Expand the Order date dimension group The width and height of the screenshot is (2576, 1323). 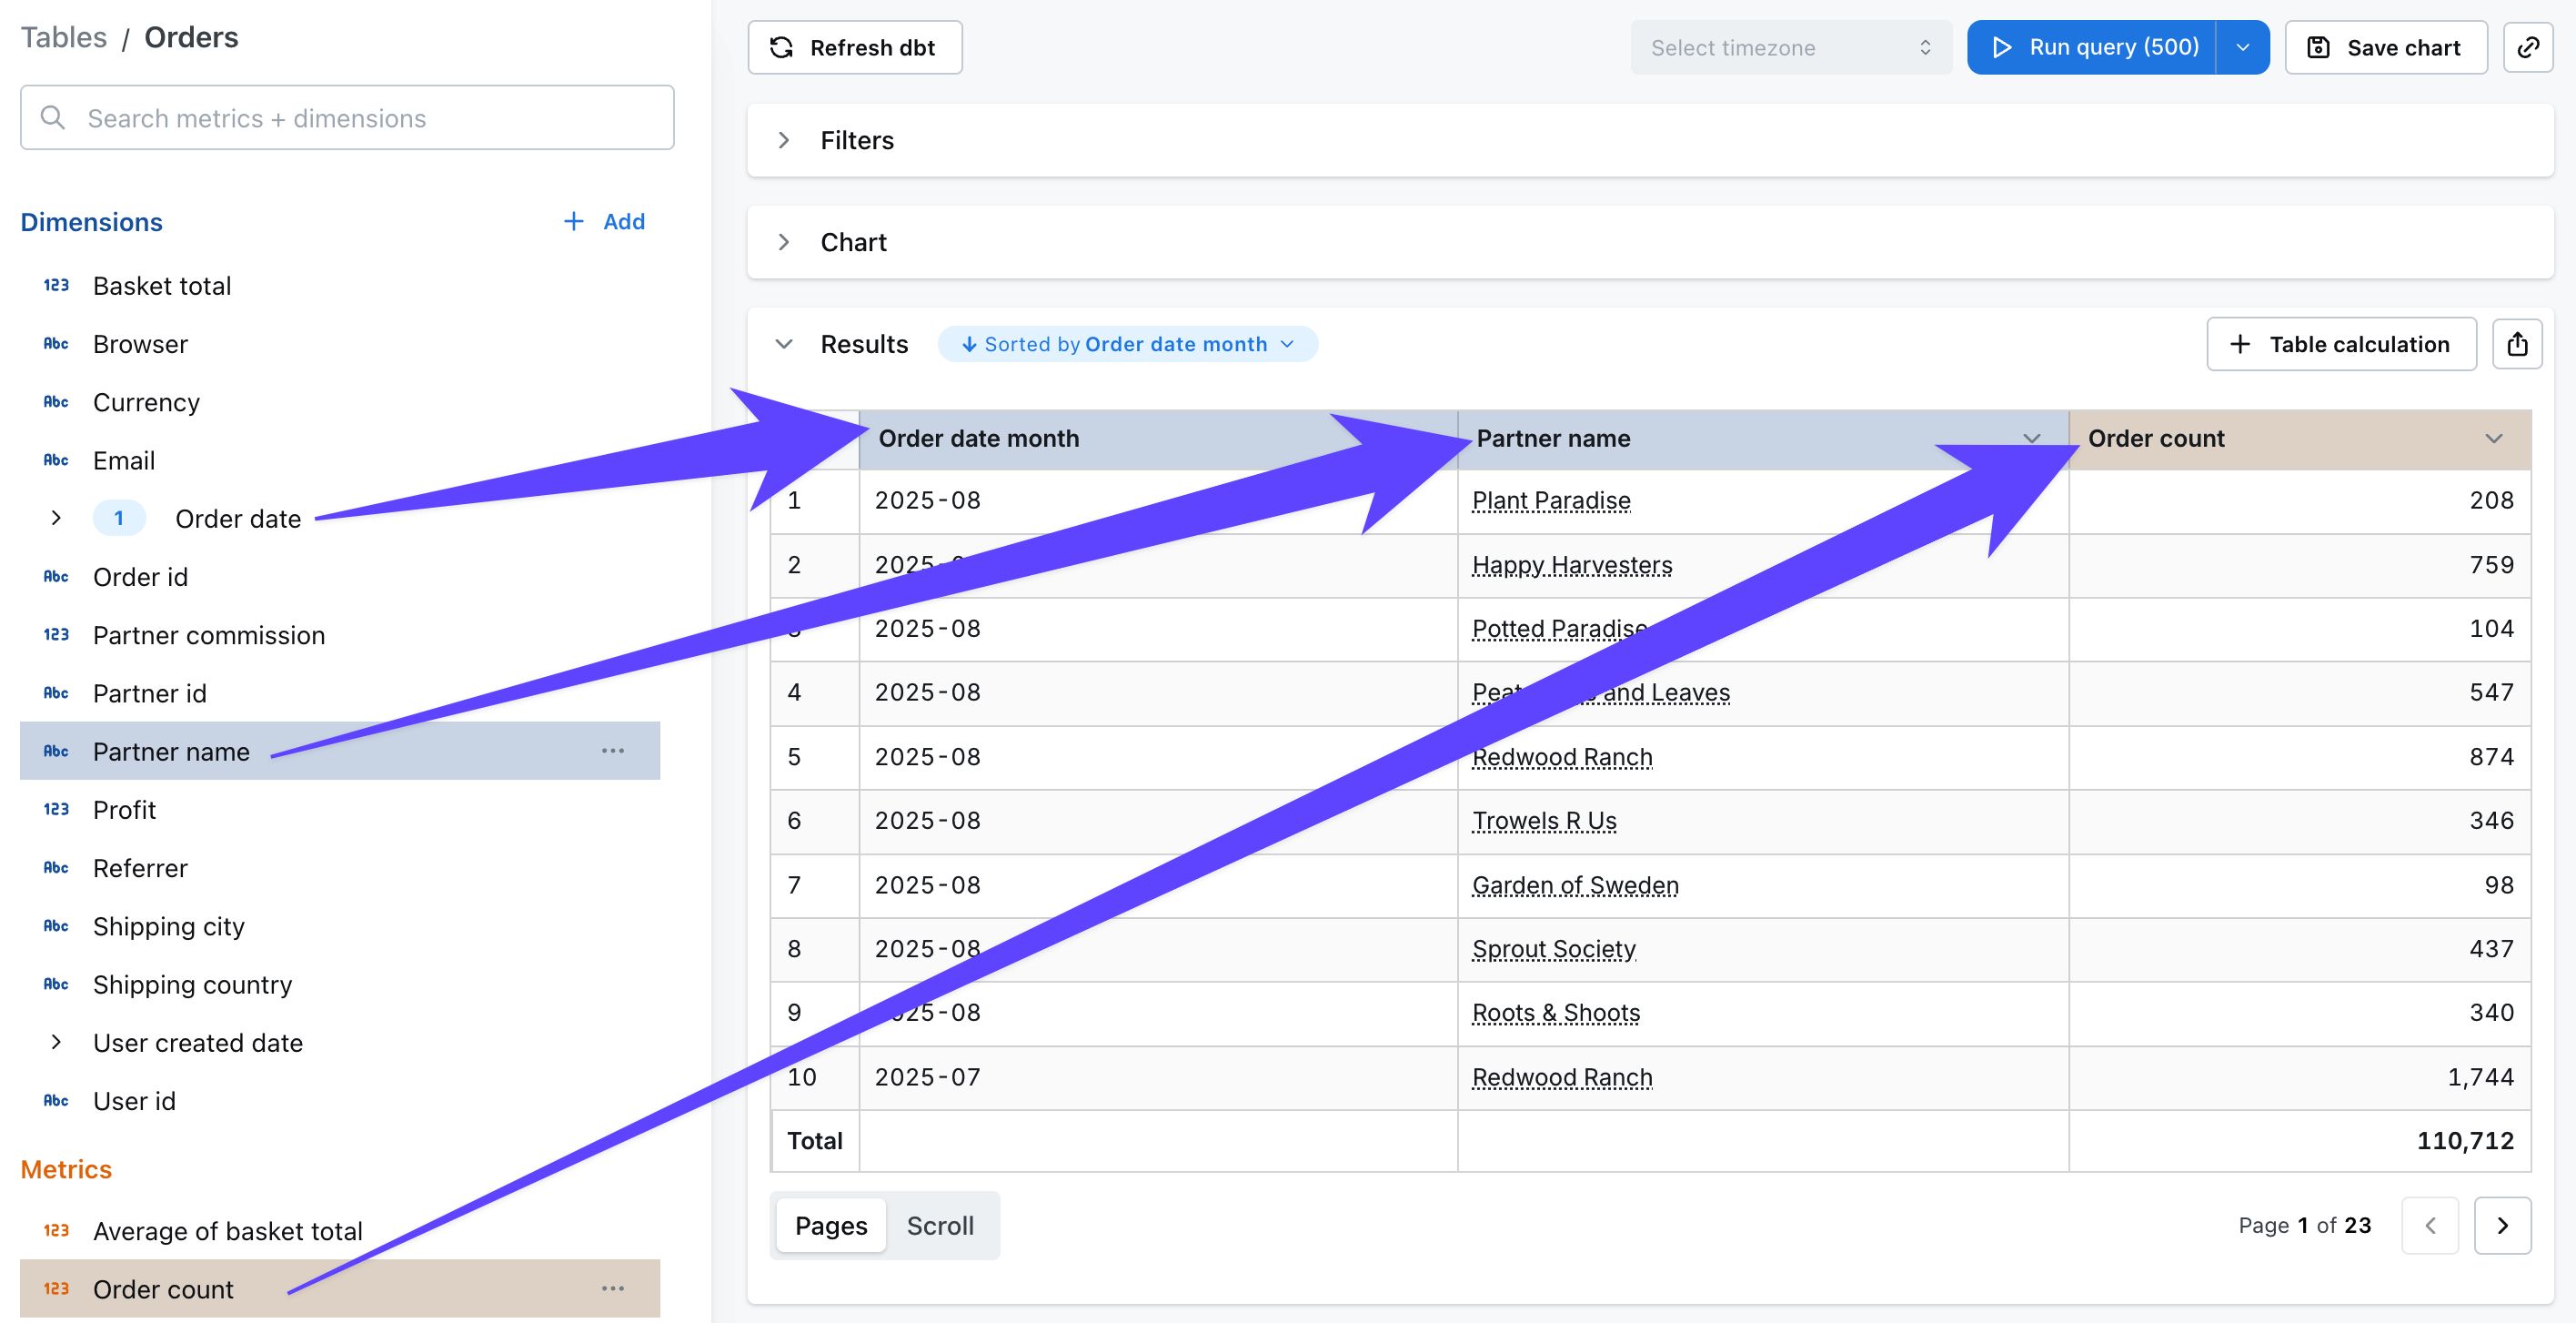pyautogui.click(x=56, y=518)
